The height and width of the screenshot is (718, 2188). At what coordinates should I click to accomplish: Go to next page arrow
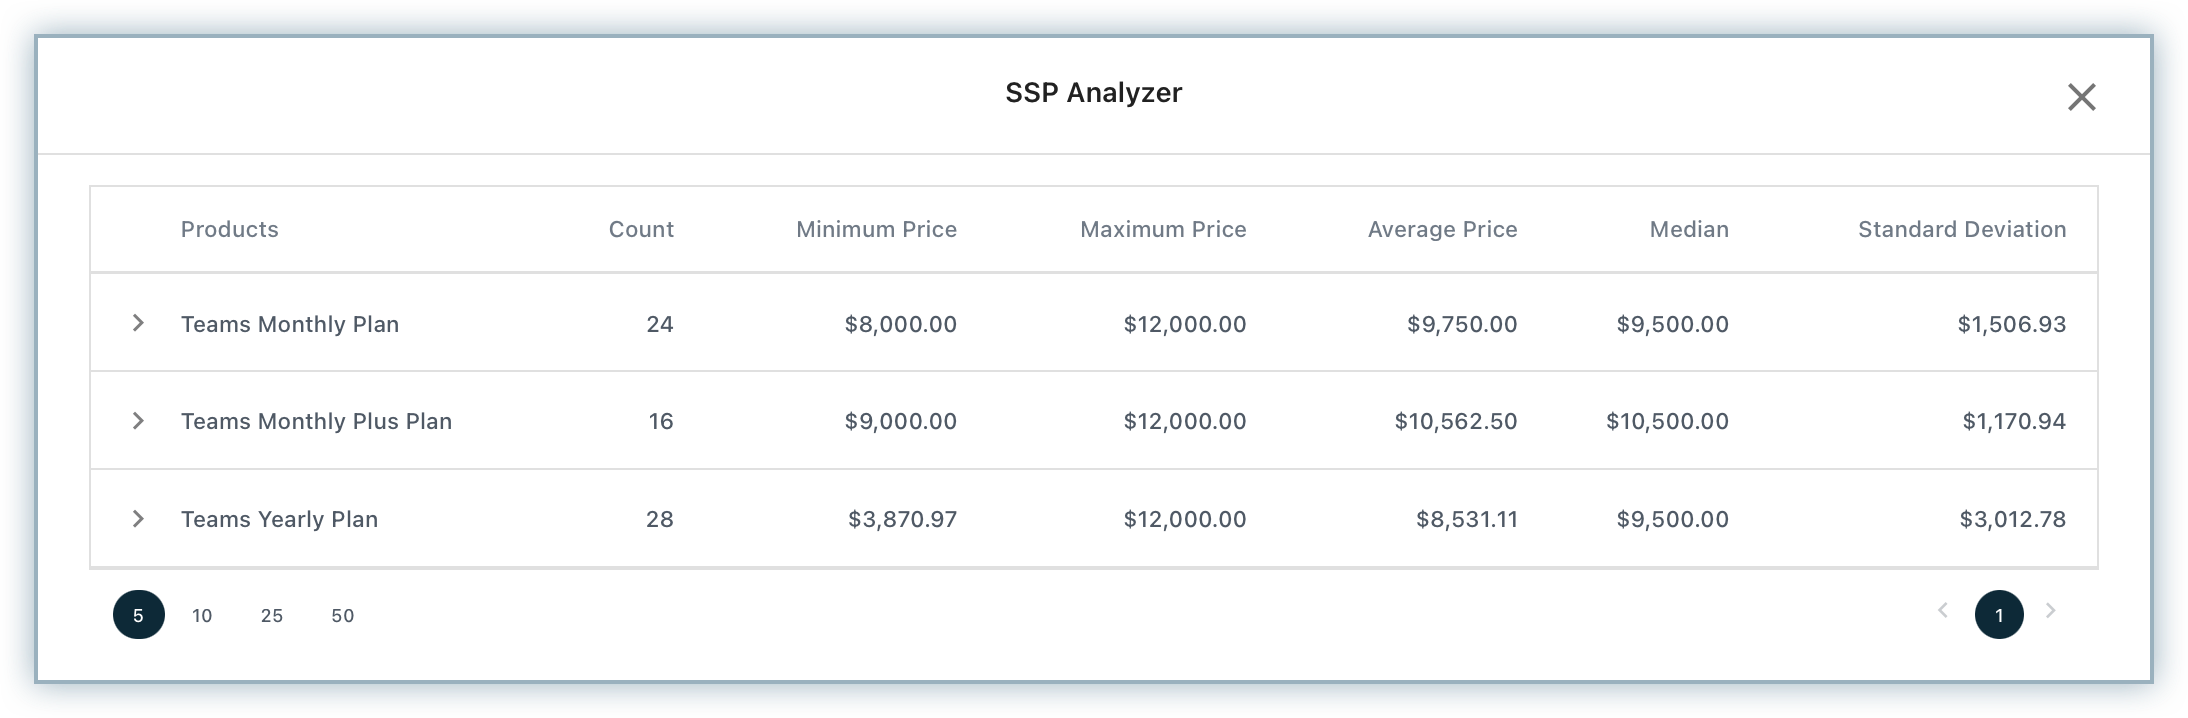(x=2051, y=611)
